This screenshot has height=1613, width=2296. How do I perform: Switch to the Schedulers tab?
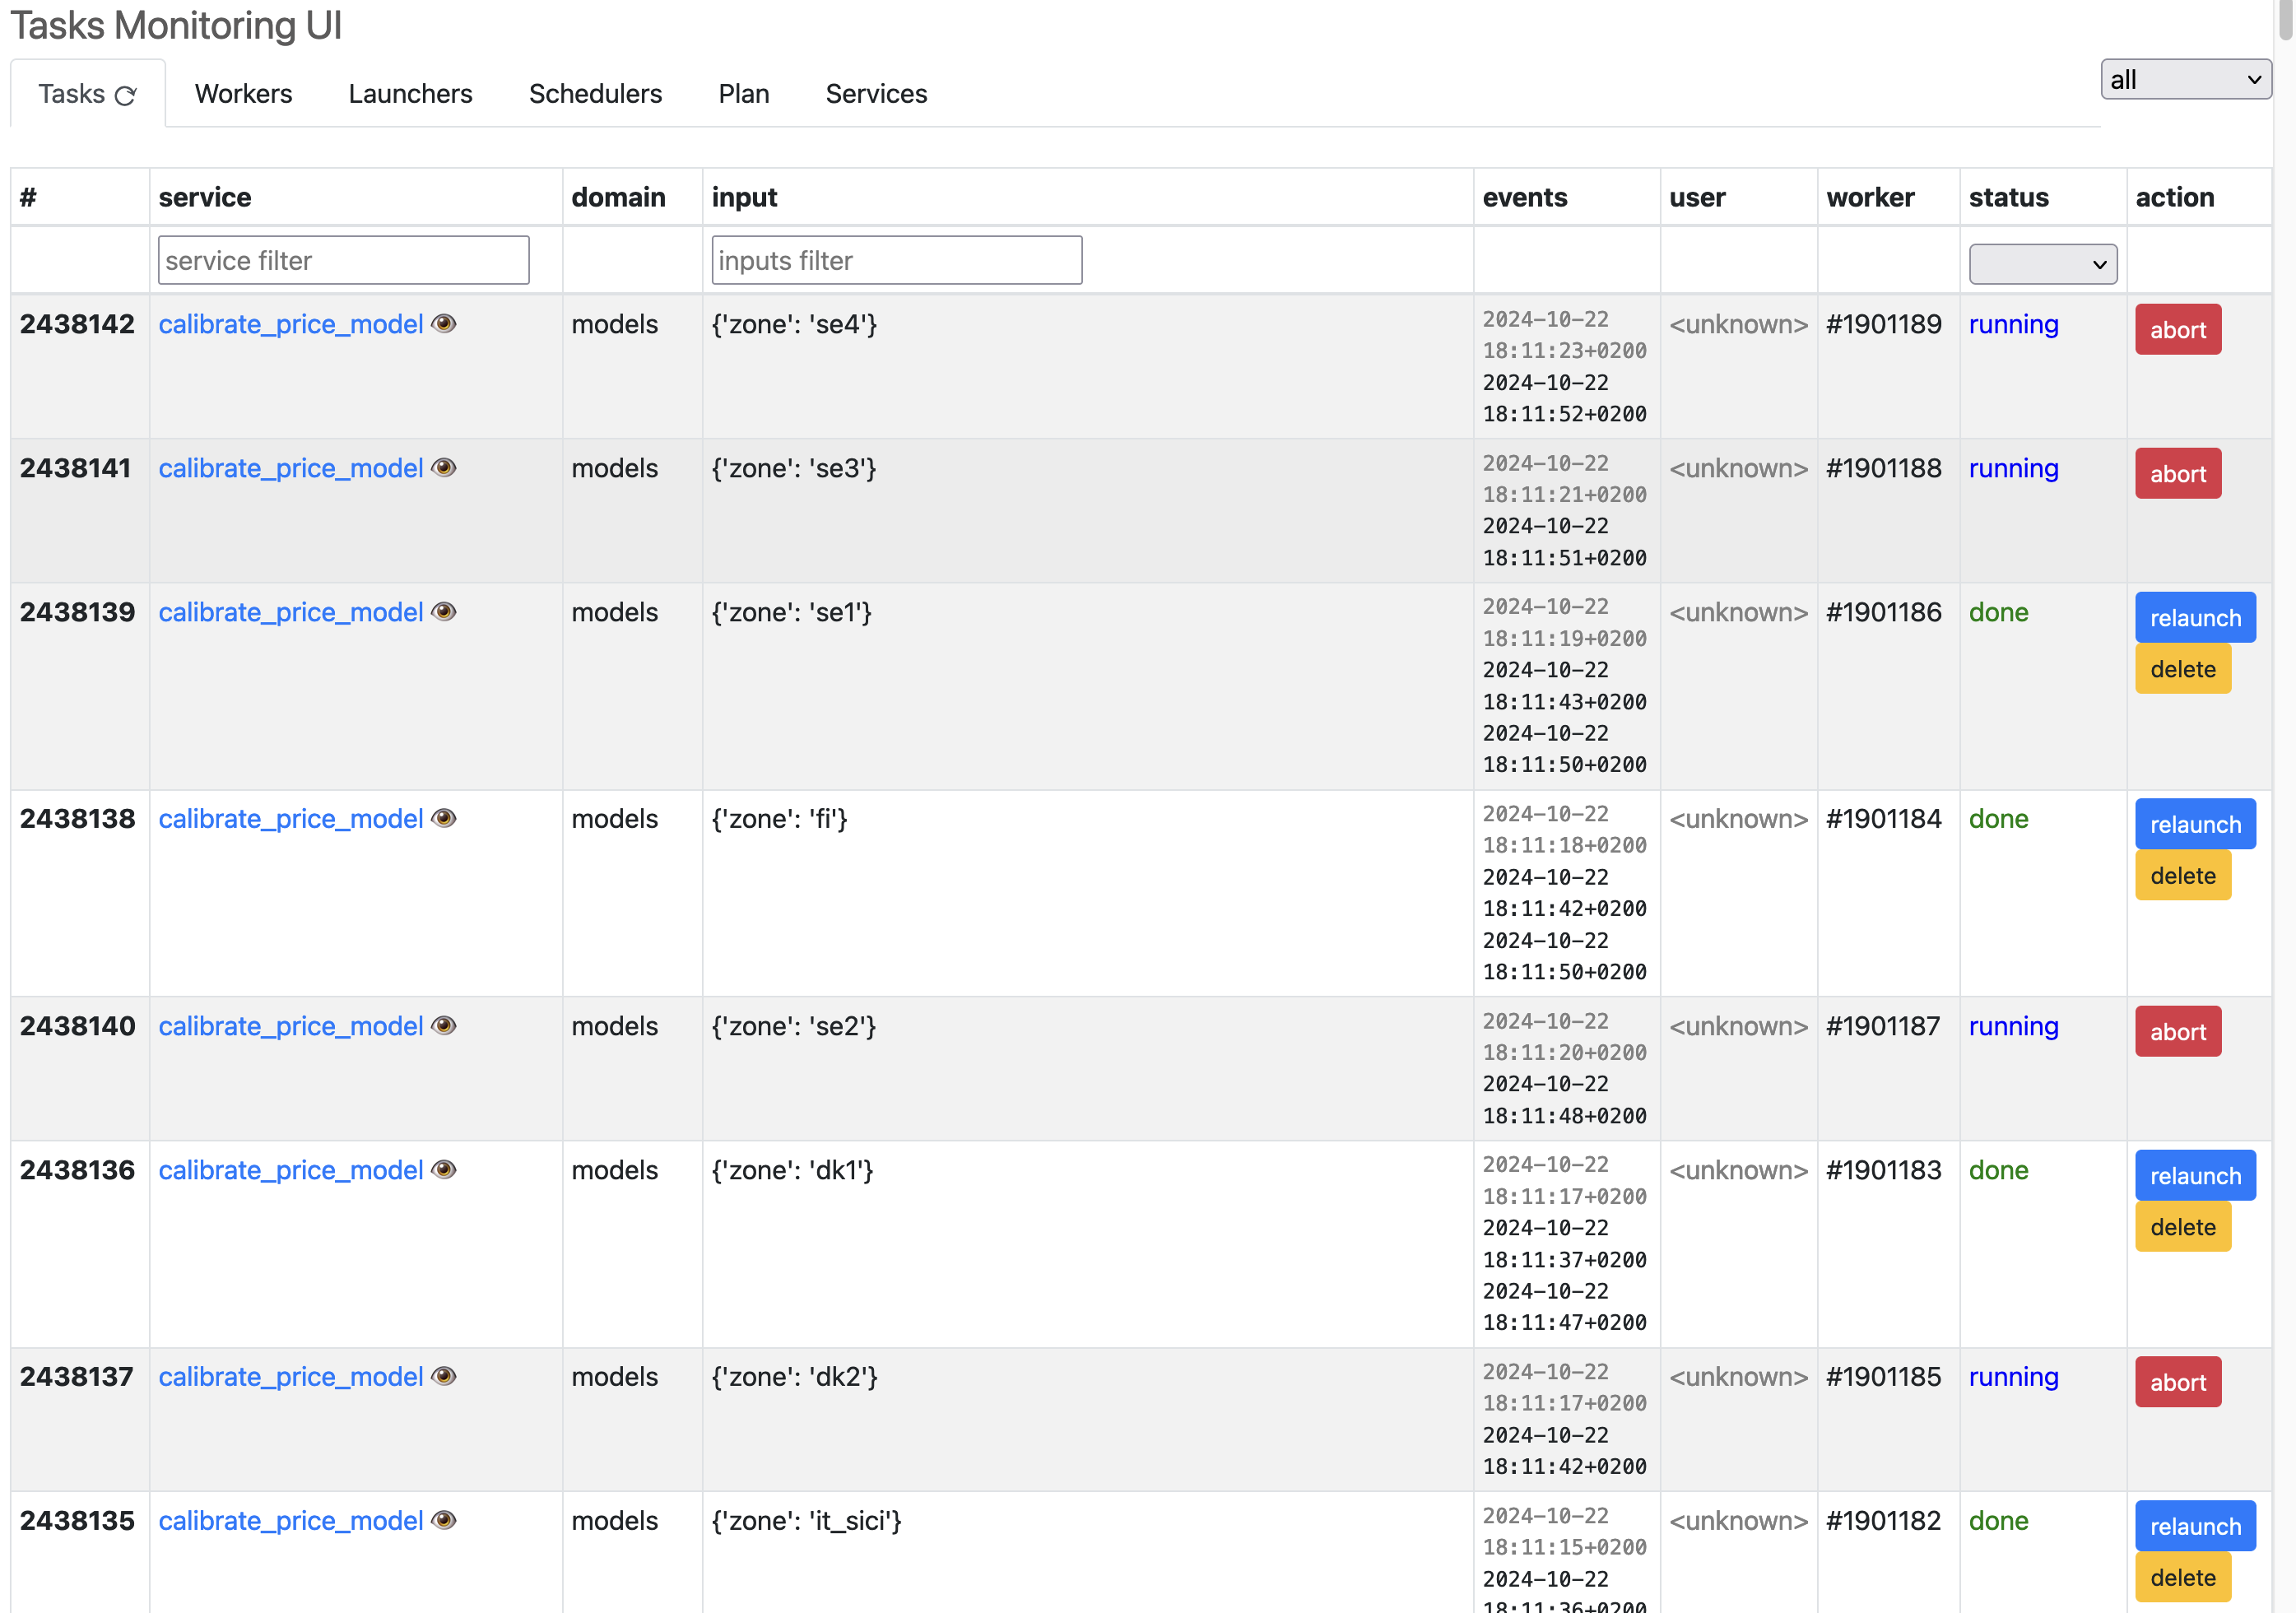point(595,94)
